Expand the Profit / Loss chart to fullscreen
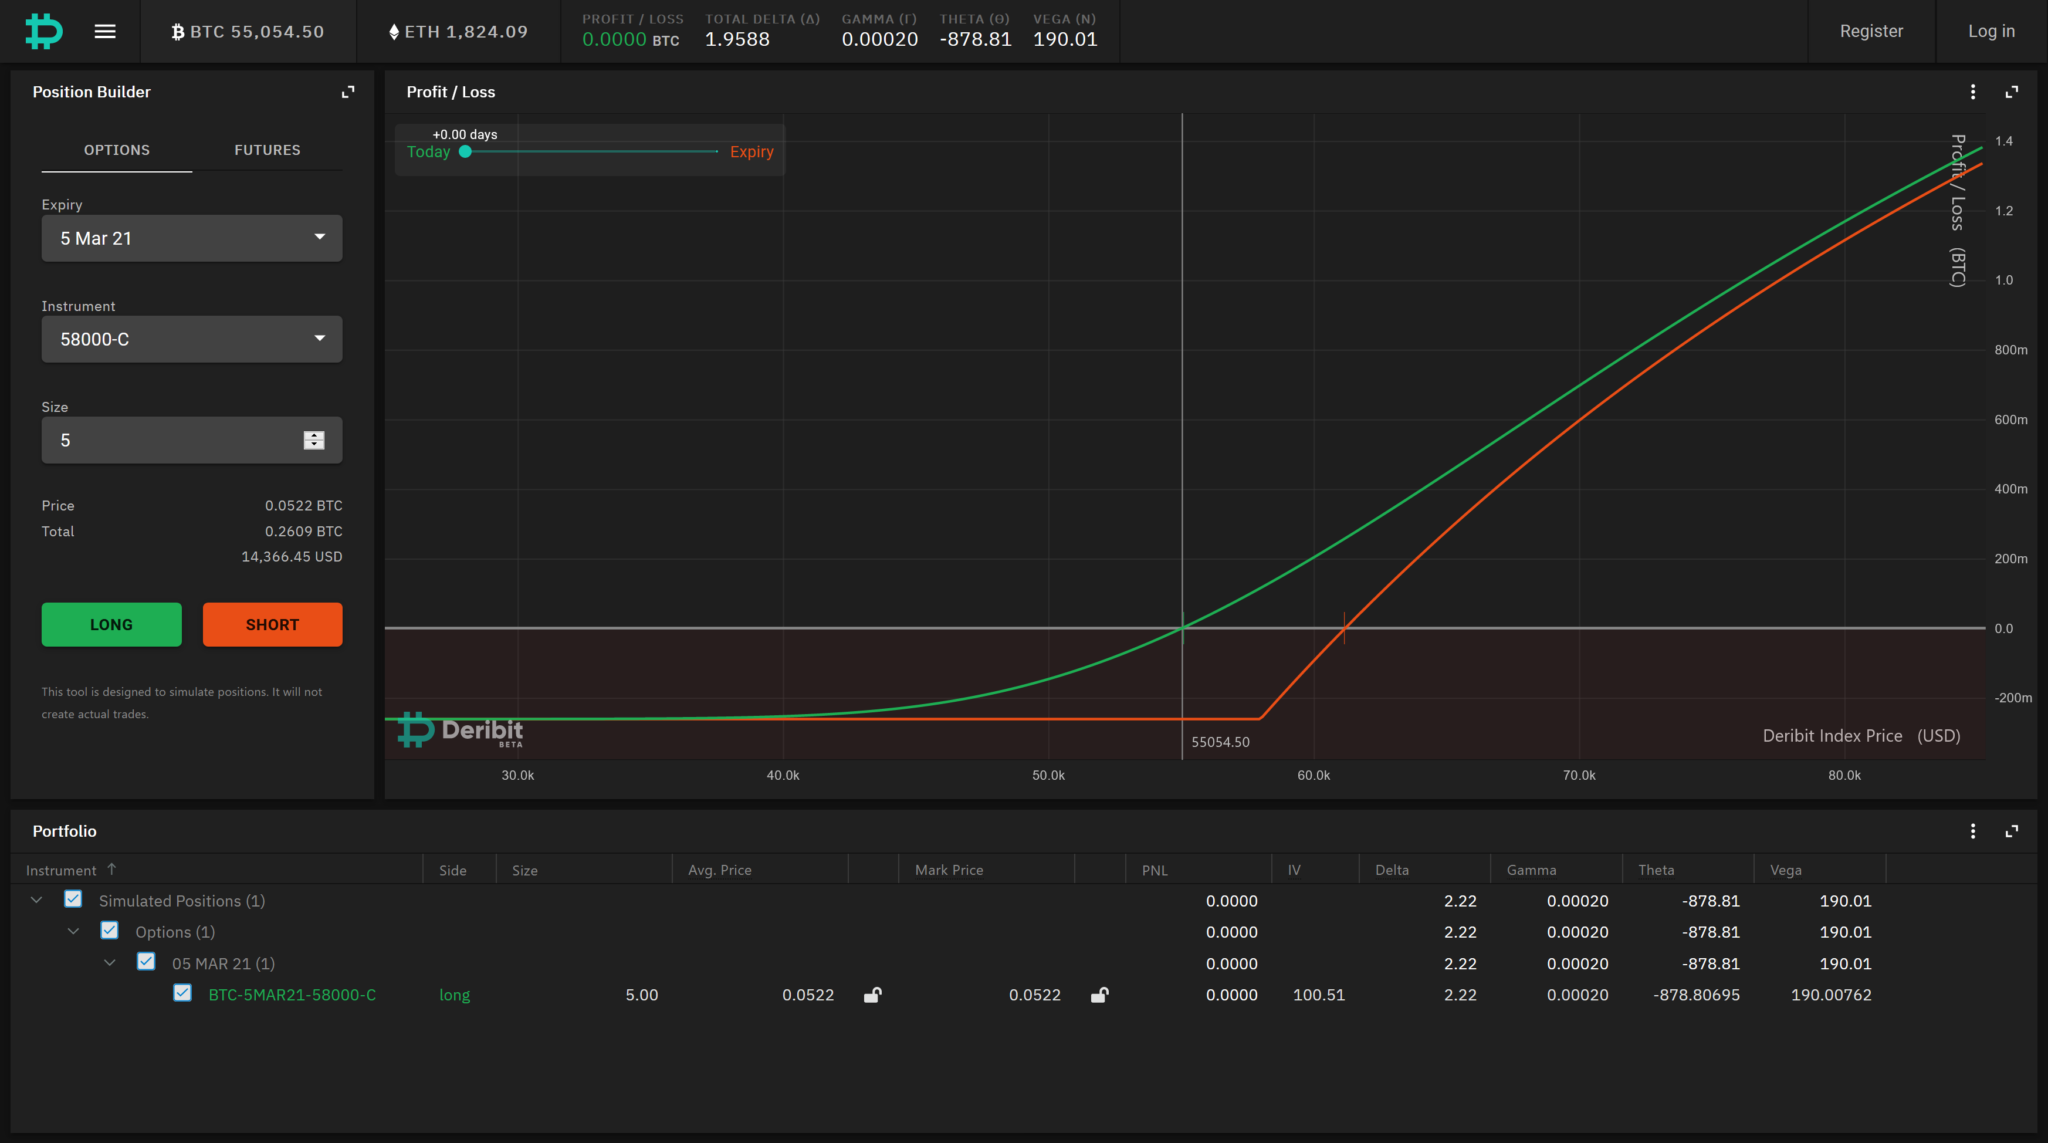The height and width of the screenshot is (1143, 2048). pyautogui.click(x=2012, y=91)
